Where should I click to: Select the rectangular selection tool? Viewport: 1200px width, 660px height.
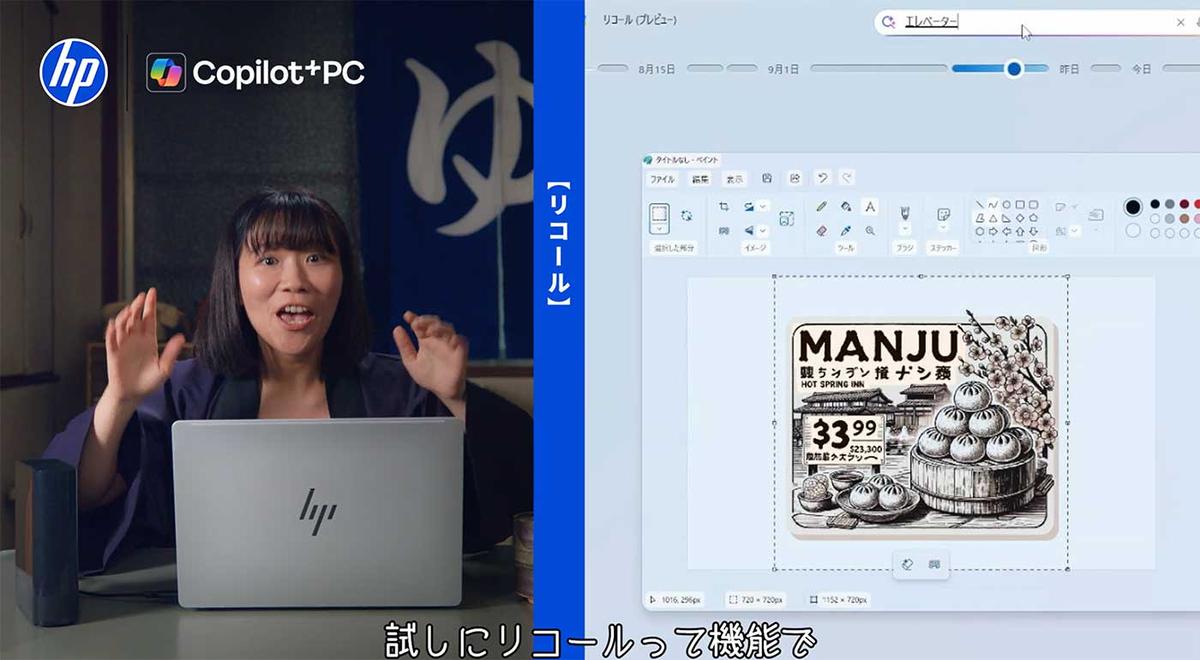tap(659, 213)
